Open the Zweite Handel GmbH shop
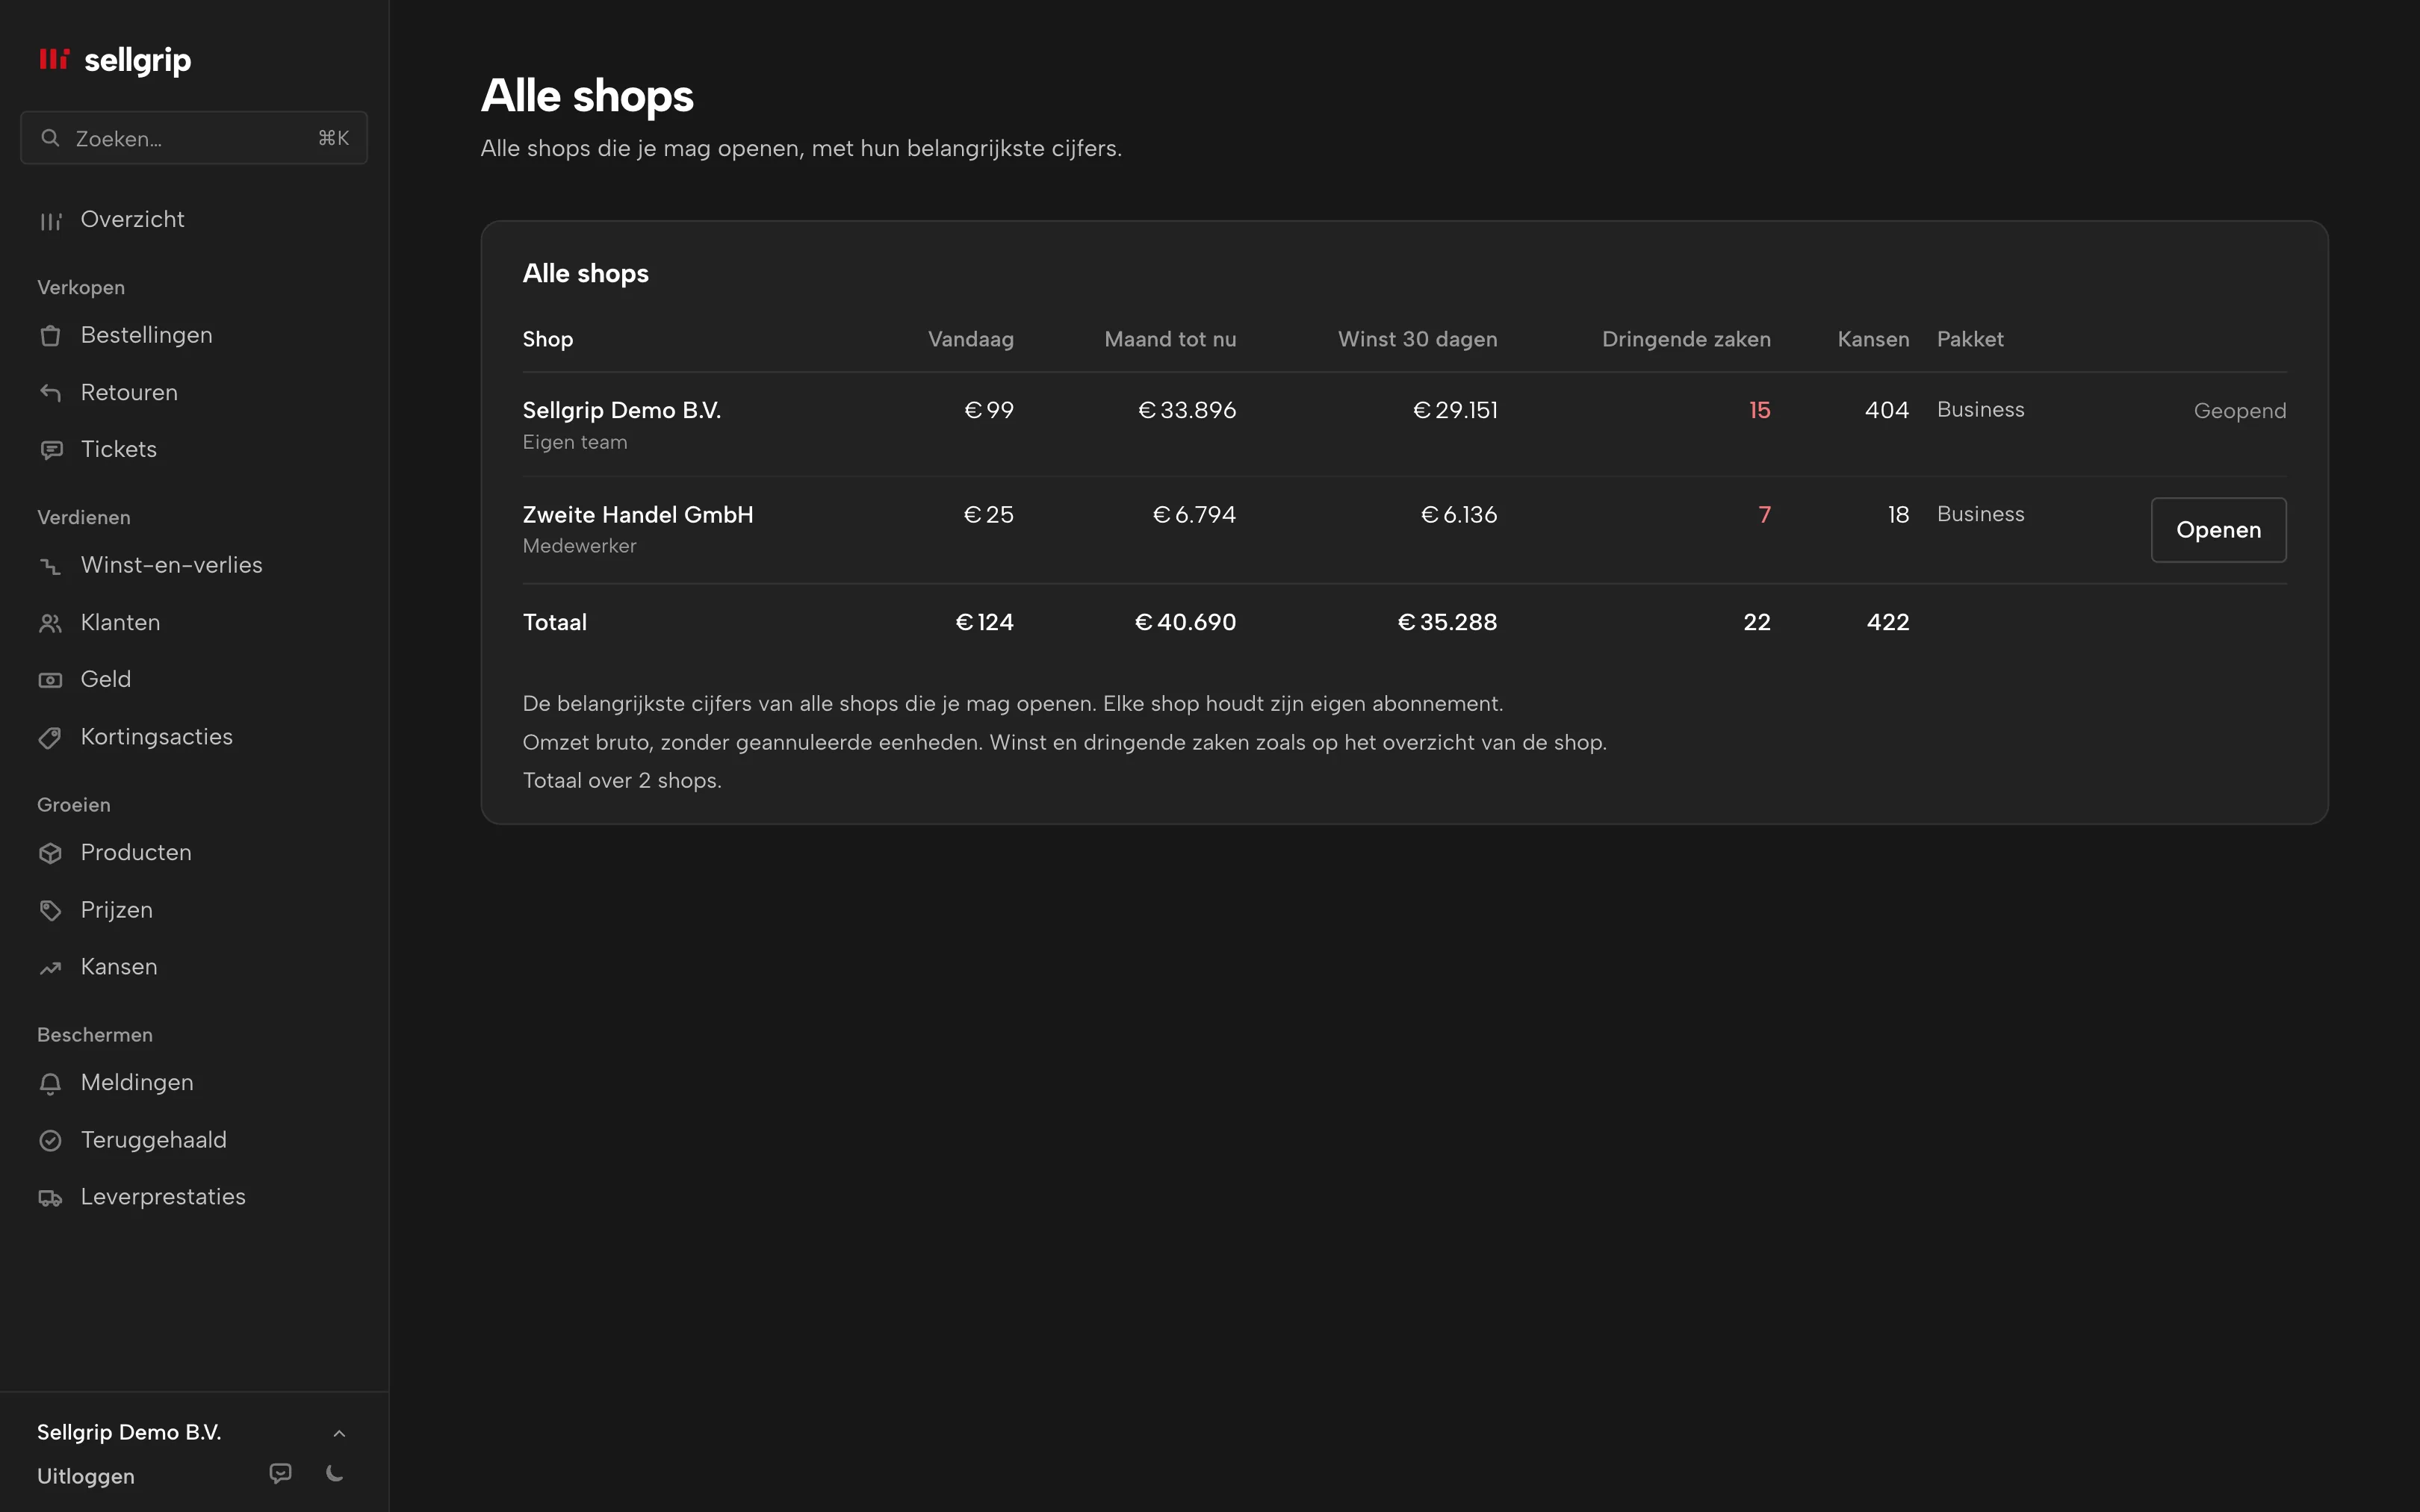 (2218, 530)
